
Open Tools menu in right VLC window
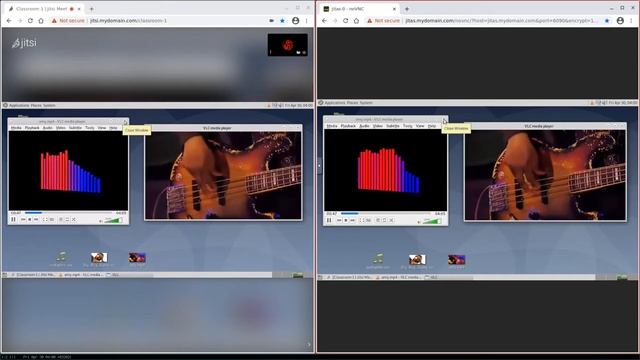(x=408, y=126)
